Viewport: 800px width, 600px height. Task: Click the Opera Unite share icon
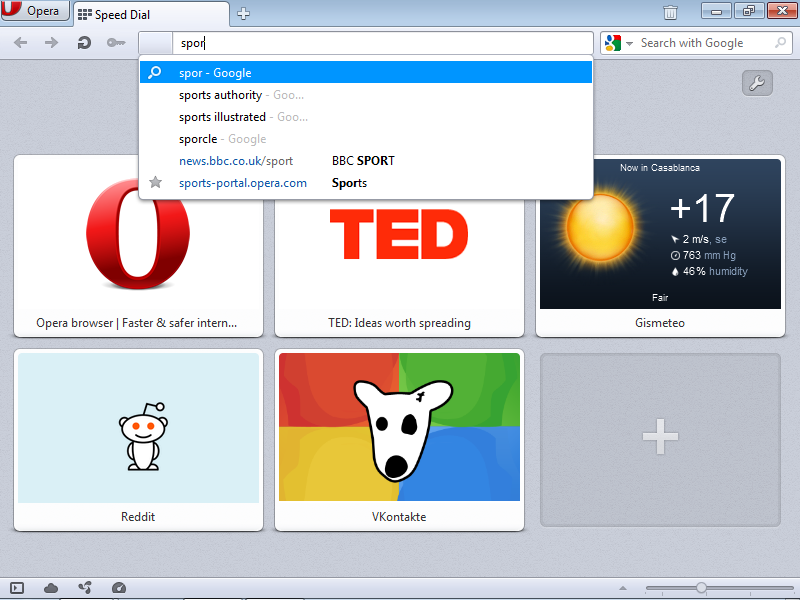point(85,588)
